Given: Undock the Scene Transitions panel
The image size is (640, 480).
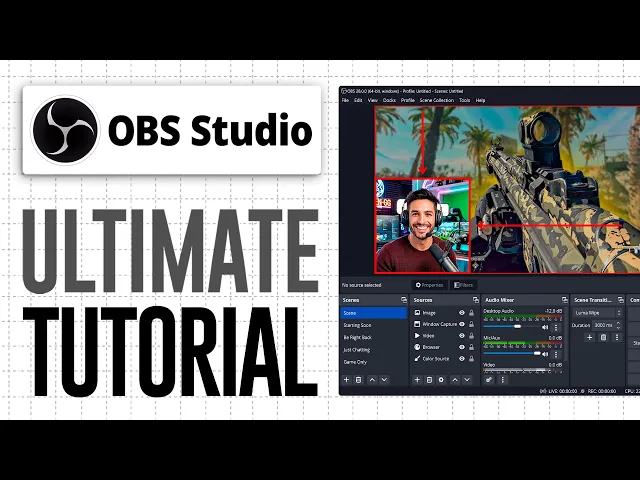Looking at the screenshot, I should click(x=620, y=300).
